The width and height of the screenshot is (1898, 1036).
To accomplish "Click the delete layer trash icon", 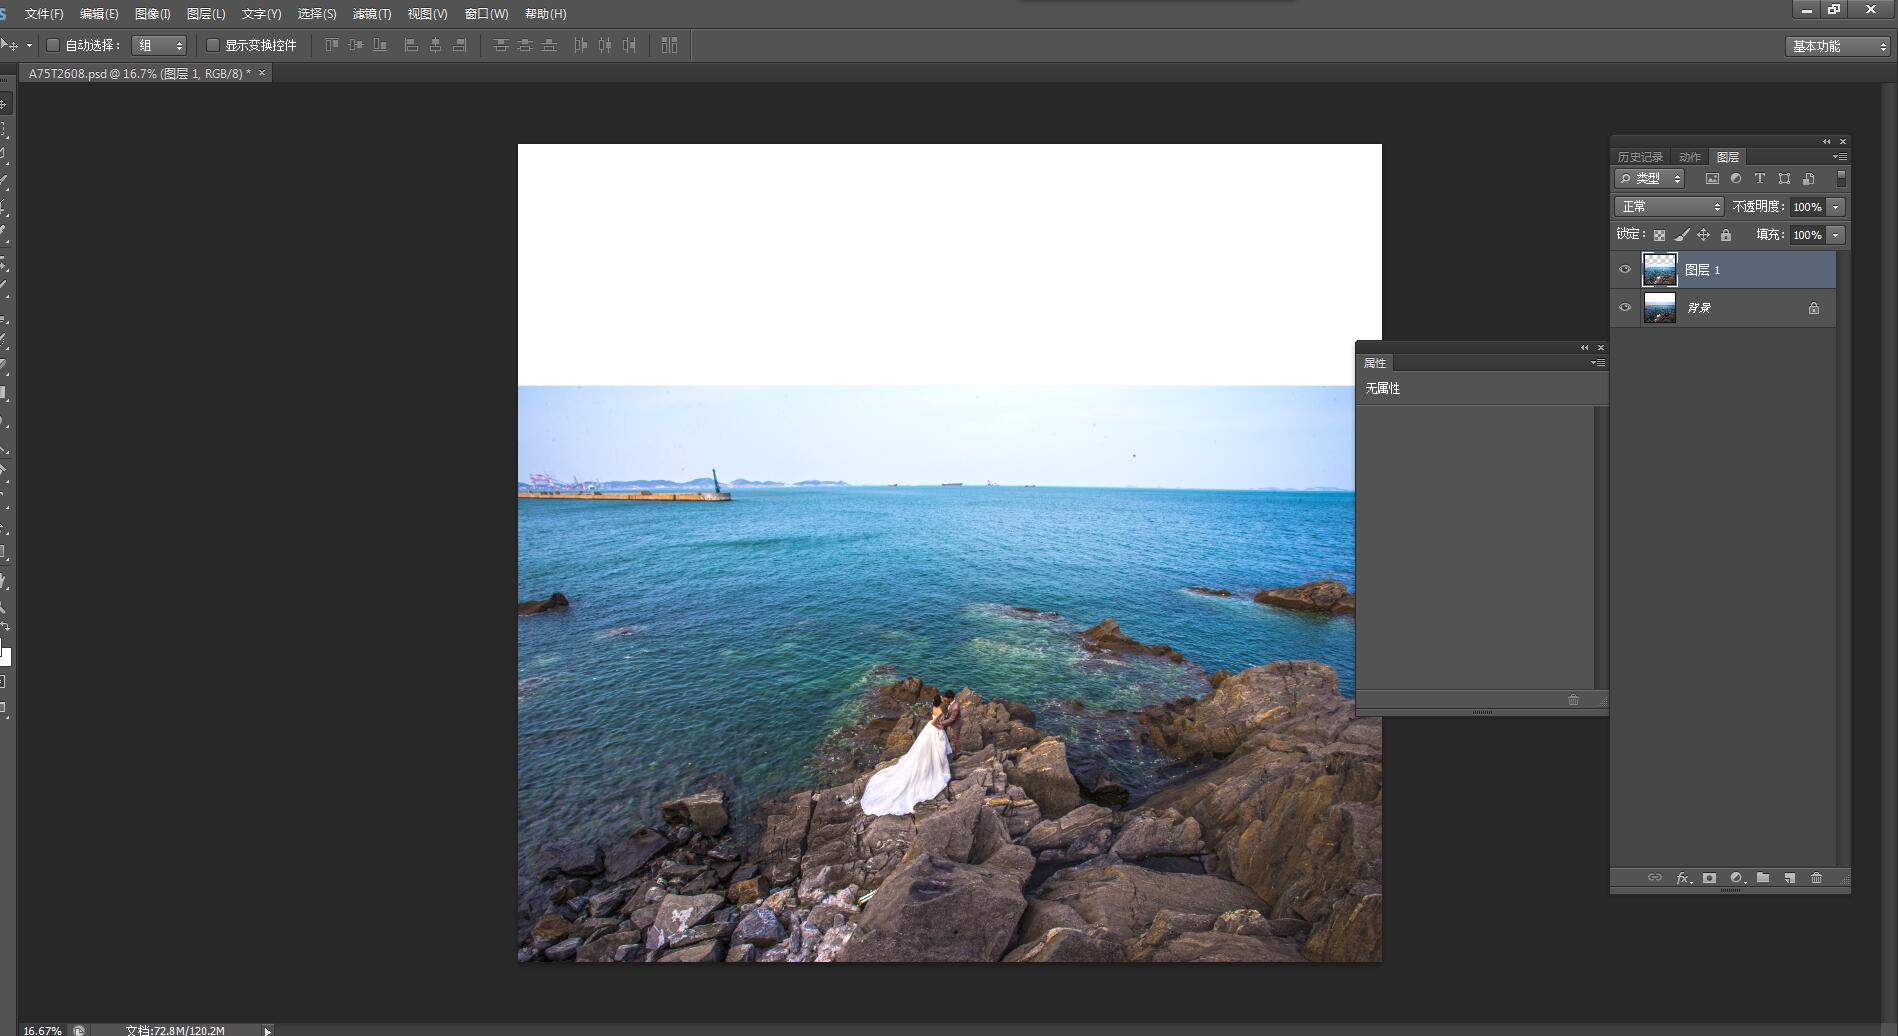I will (1816, 878).
